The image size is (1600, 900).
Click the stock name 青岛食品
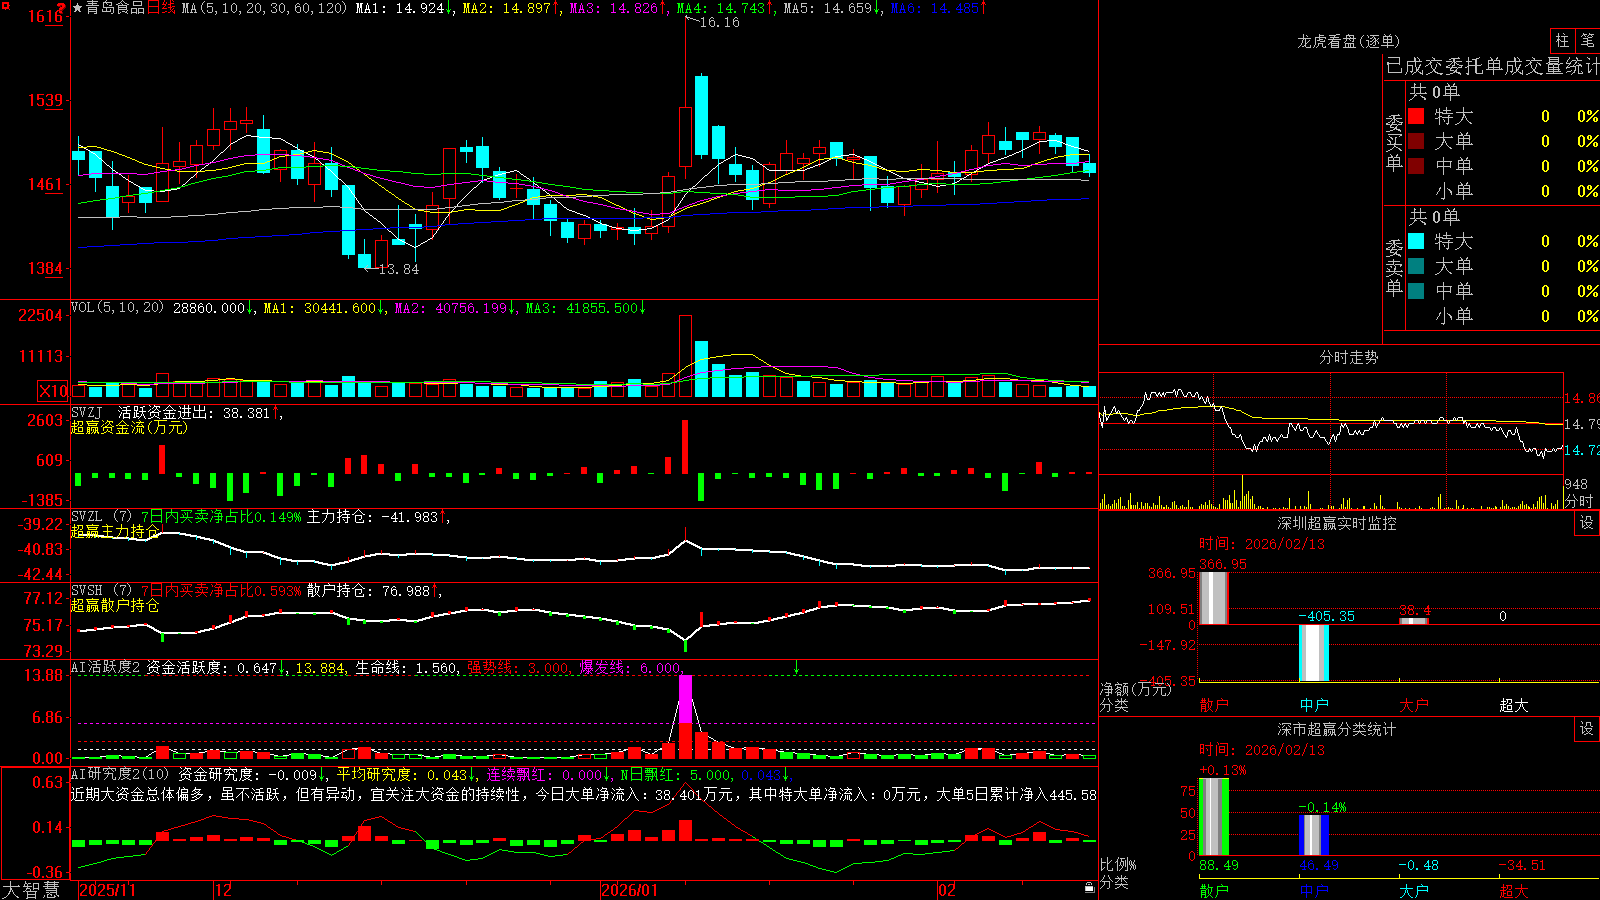pyautogui.click(x=115, y=8)
